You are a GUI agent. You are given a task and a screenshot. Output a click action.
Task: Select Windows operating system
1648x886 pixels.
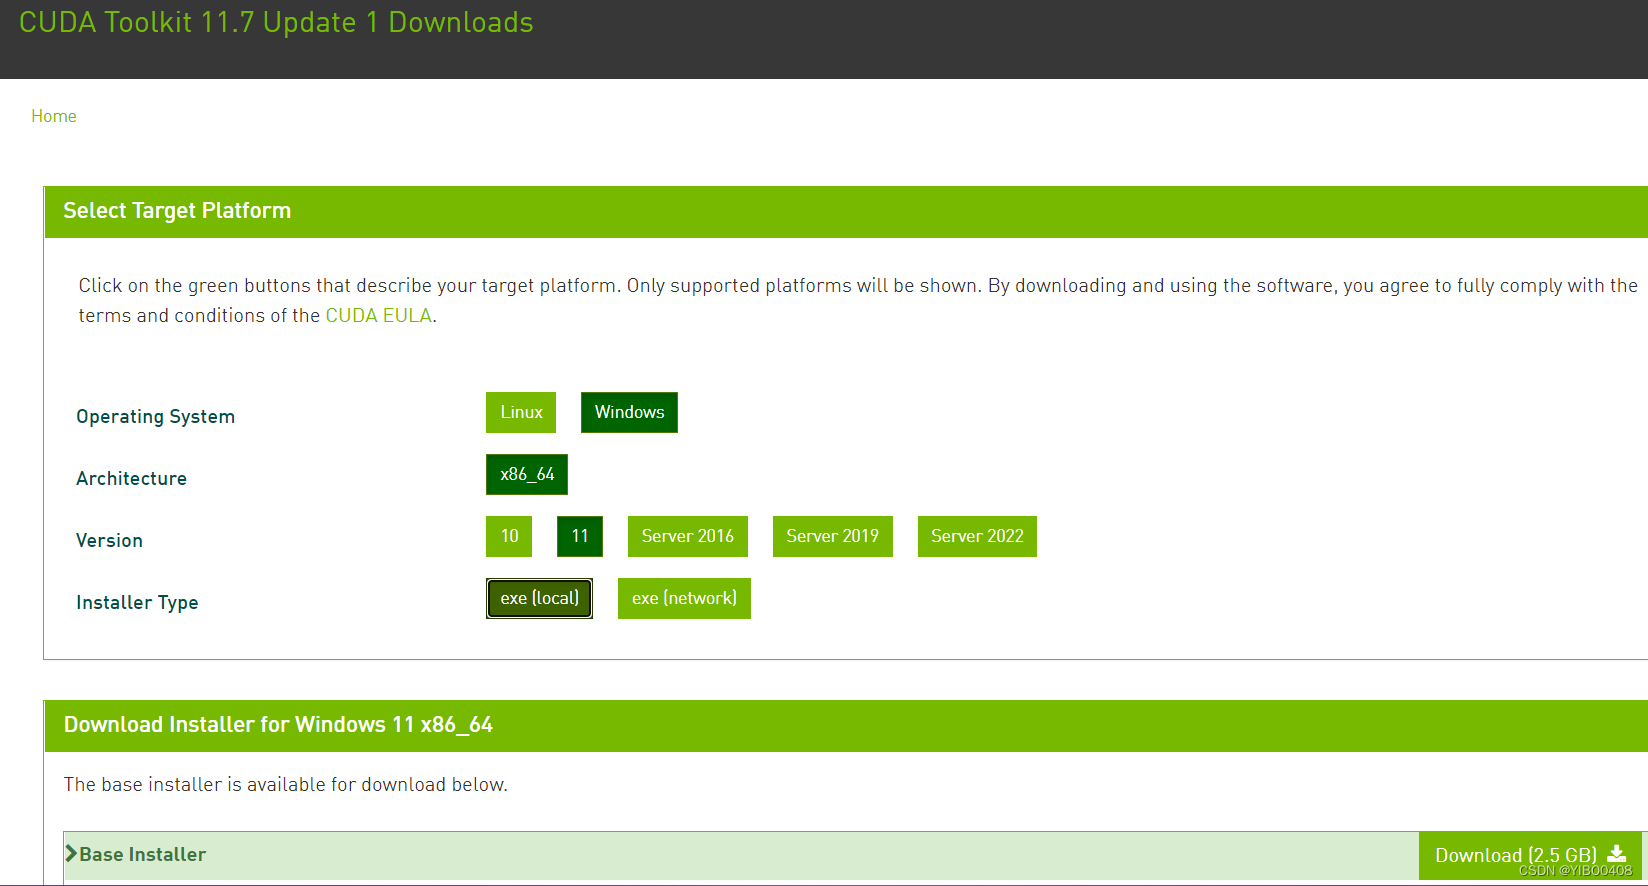click(x=629, y=412)
